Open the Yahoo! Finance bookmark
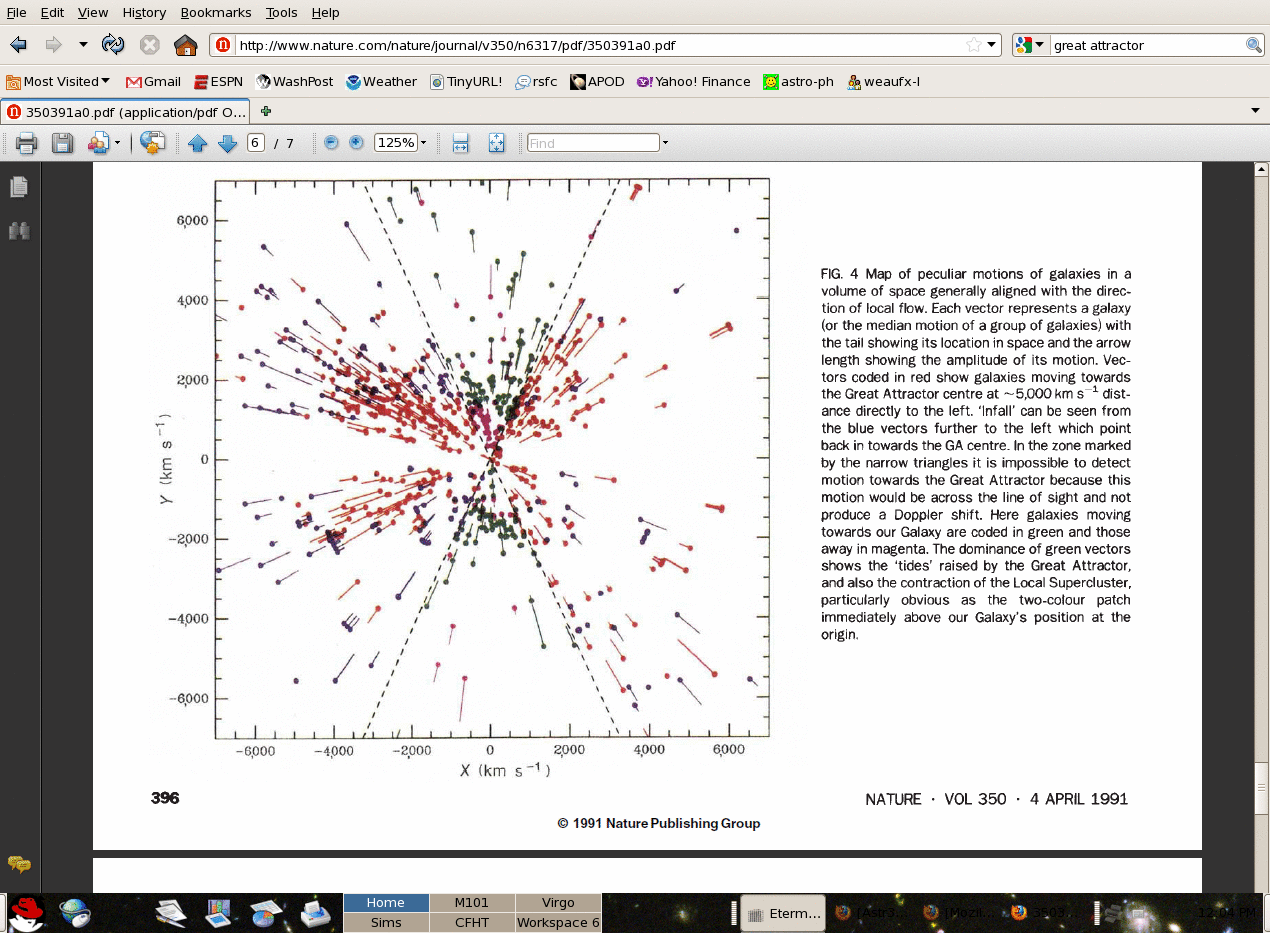1270x933 pixels. coord(694,82)
